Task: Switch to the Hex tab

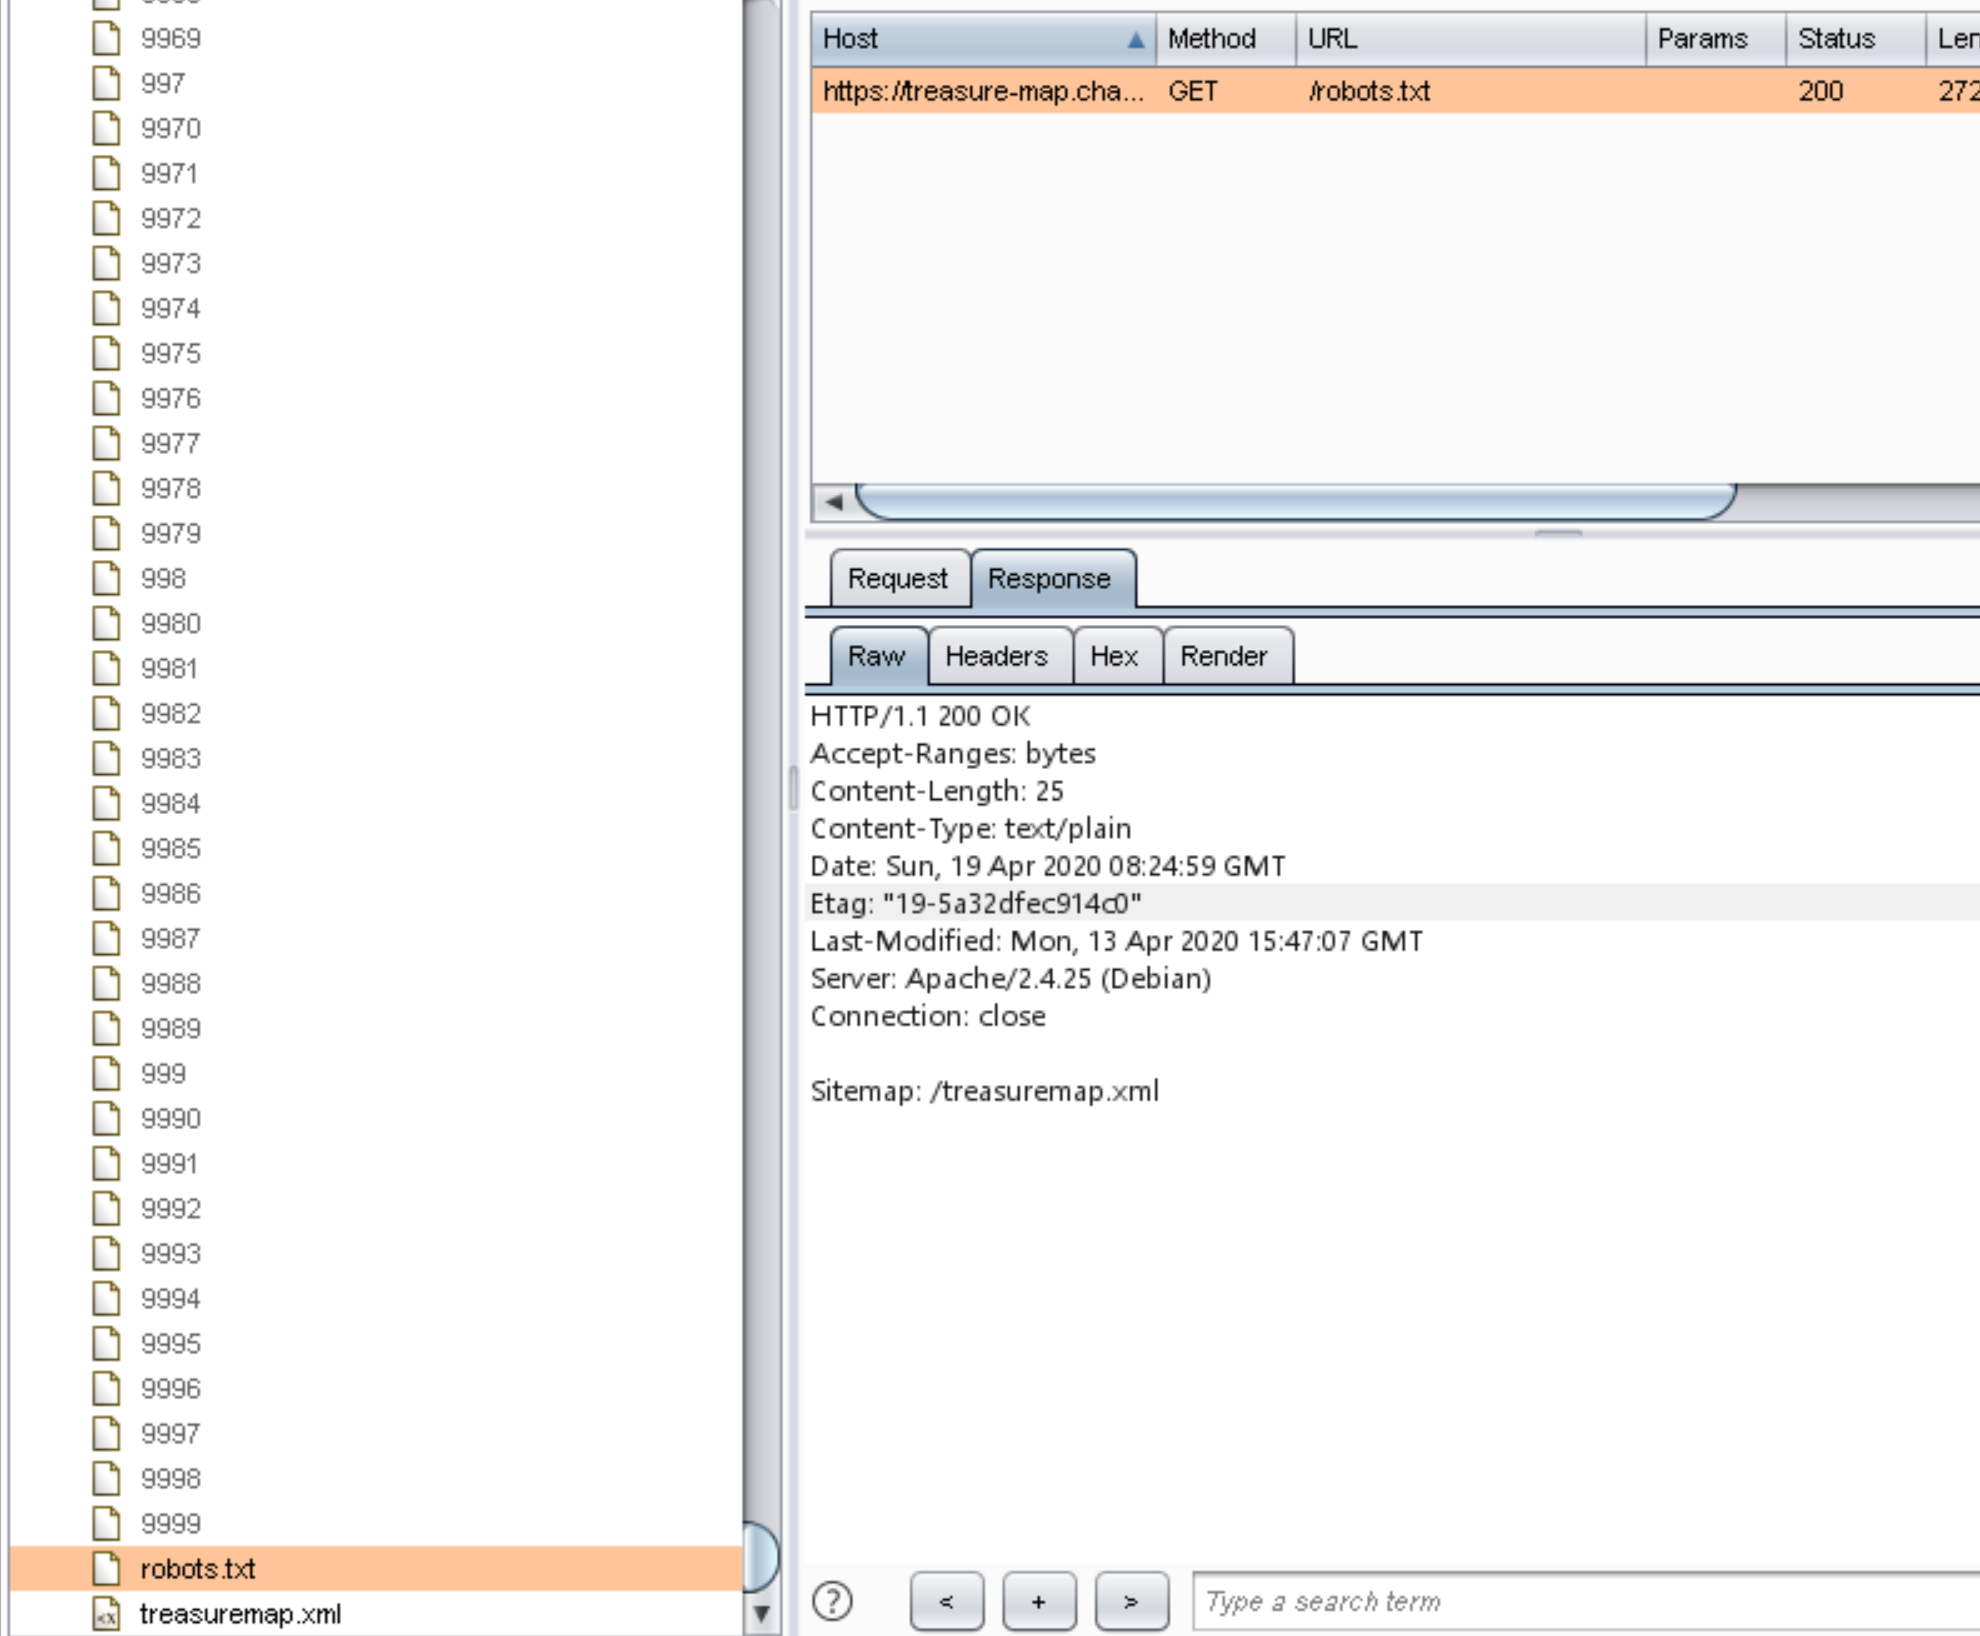Action: [1114, 656]
